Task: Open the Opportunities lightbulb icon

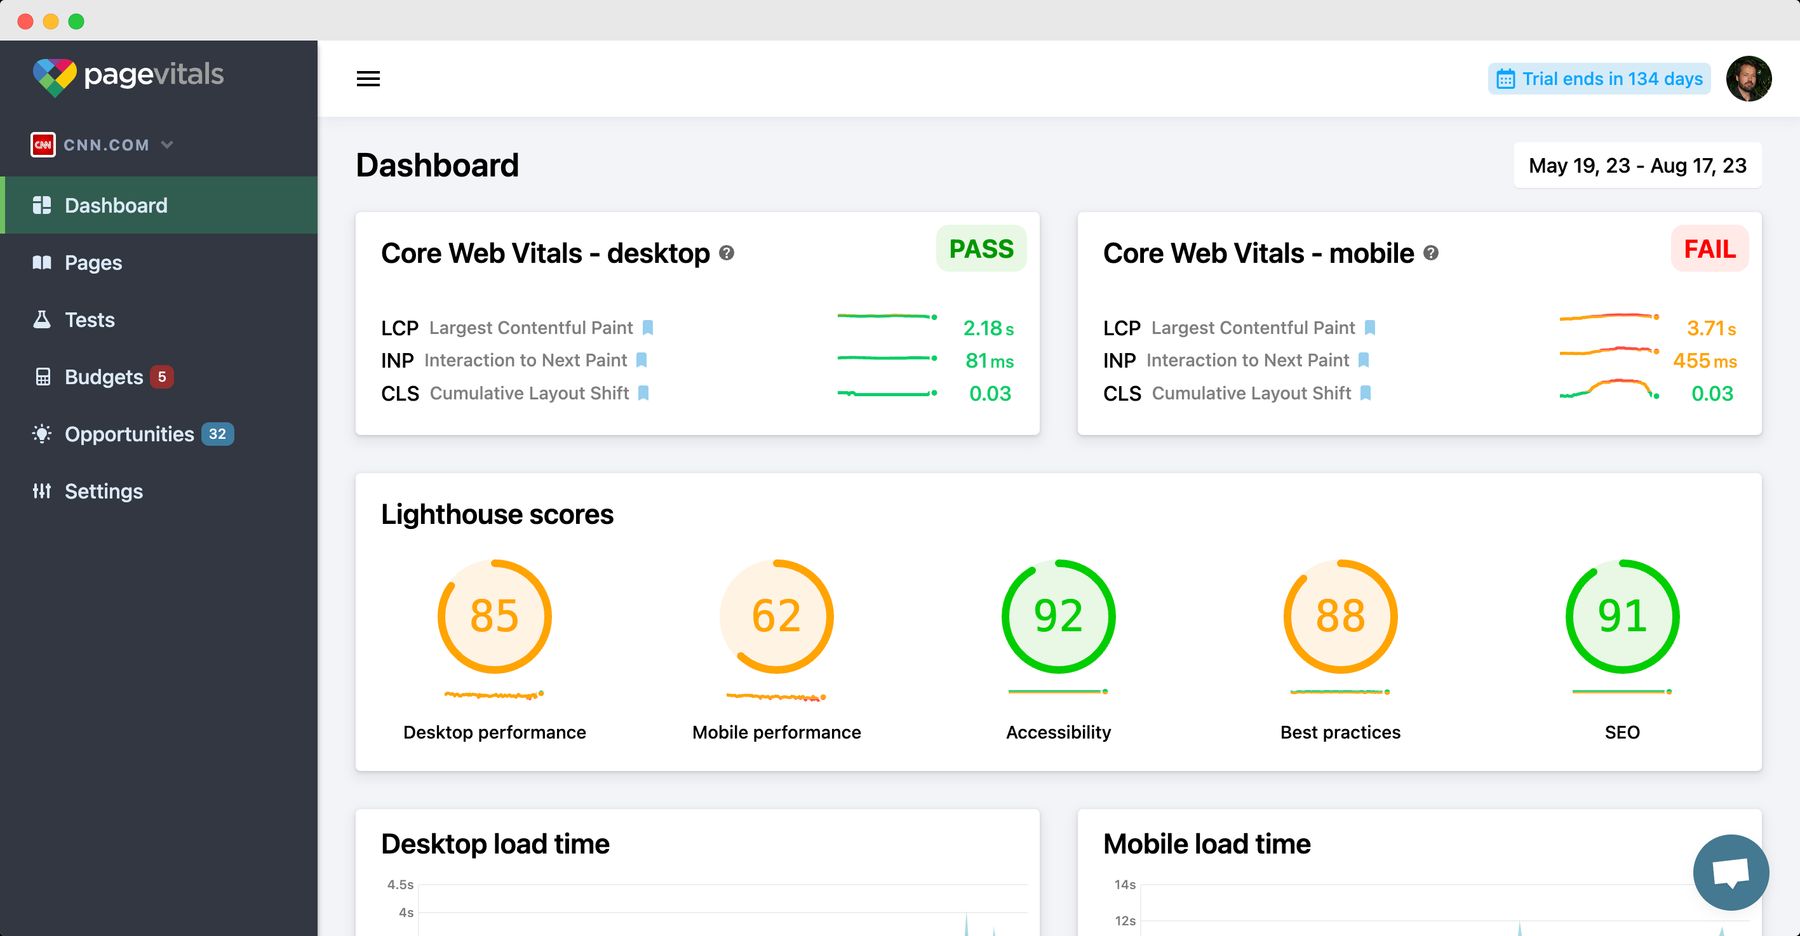Action: pyautogui.click(x=41, y=434)
